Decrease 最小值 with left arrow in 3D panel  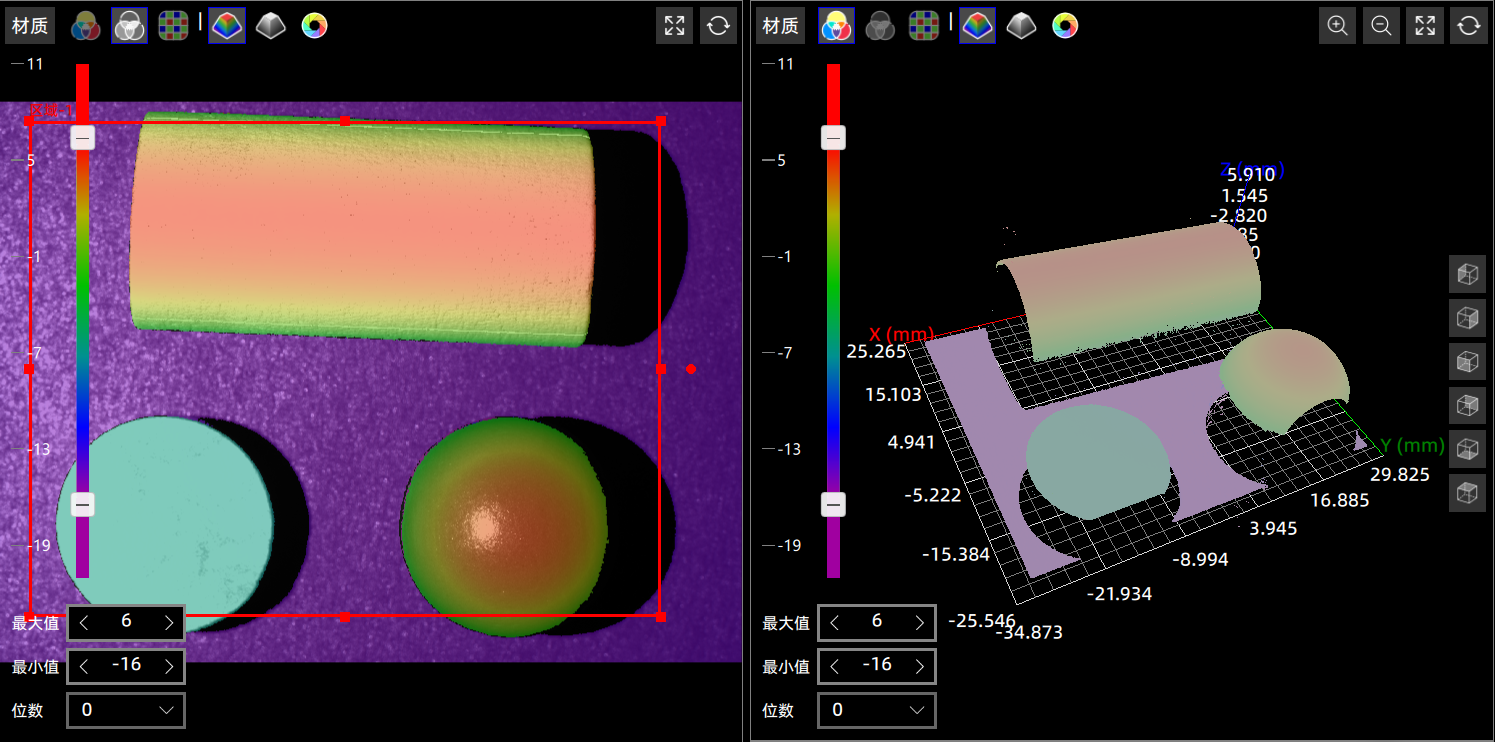click(835, 666)
